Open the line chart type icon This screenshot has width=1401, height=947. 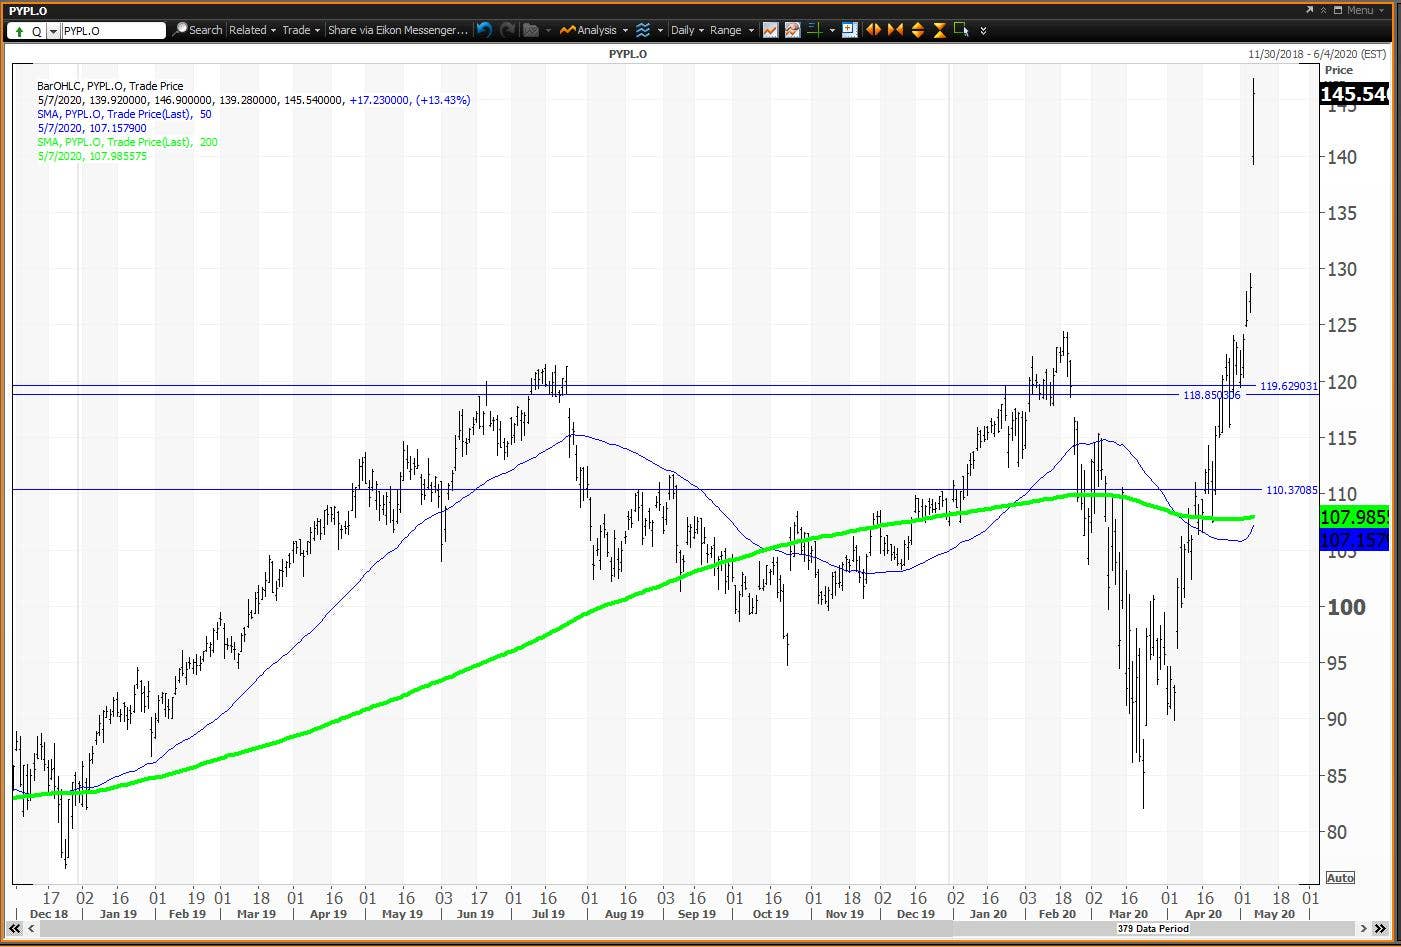coord(770,30)
